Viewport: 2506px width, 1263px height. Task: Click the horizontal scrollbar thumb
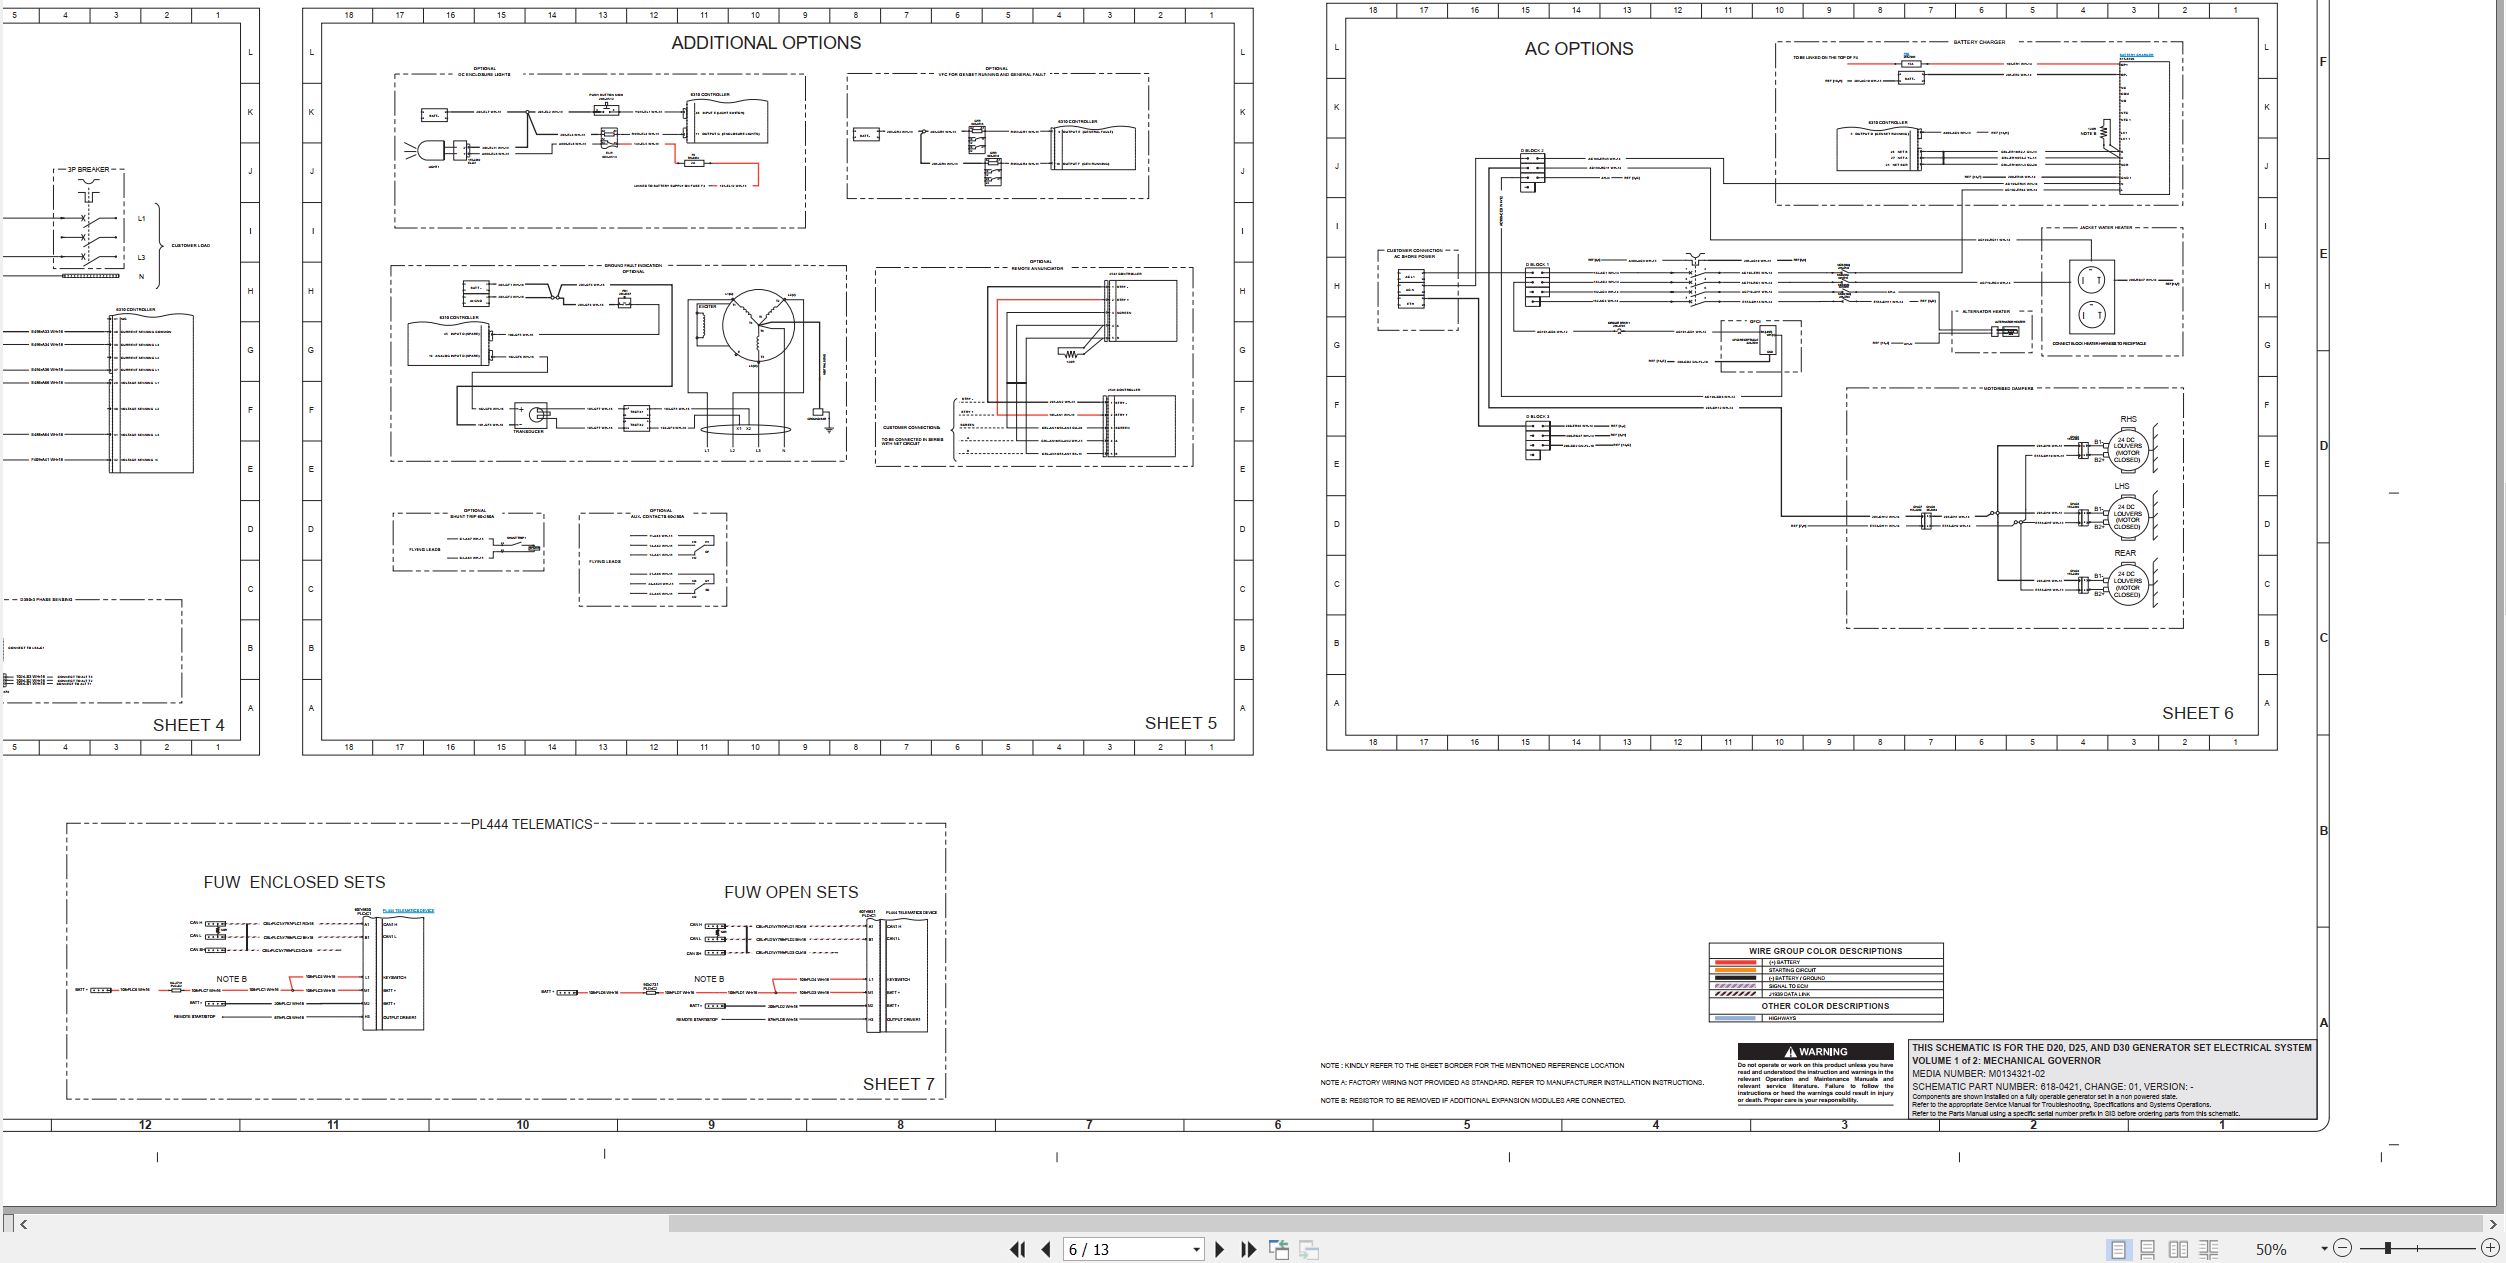(x=1574, y=1223)
